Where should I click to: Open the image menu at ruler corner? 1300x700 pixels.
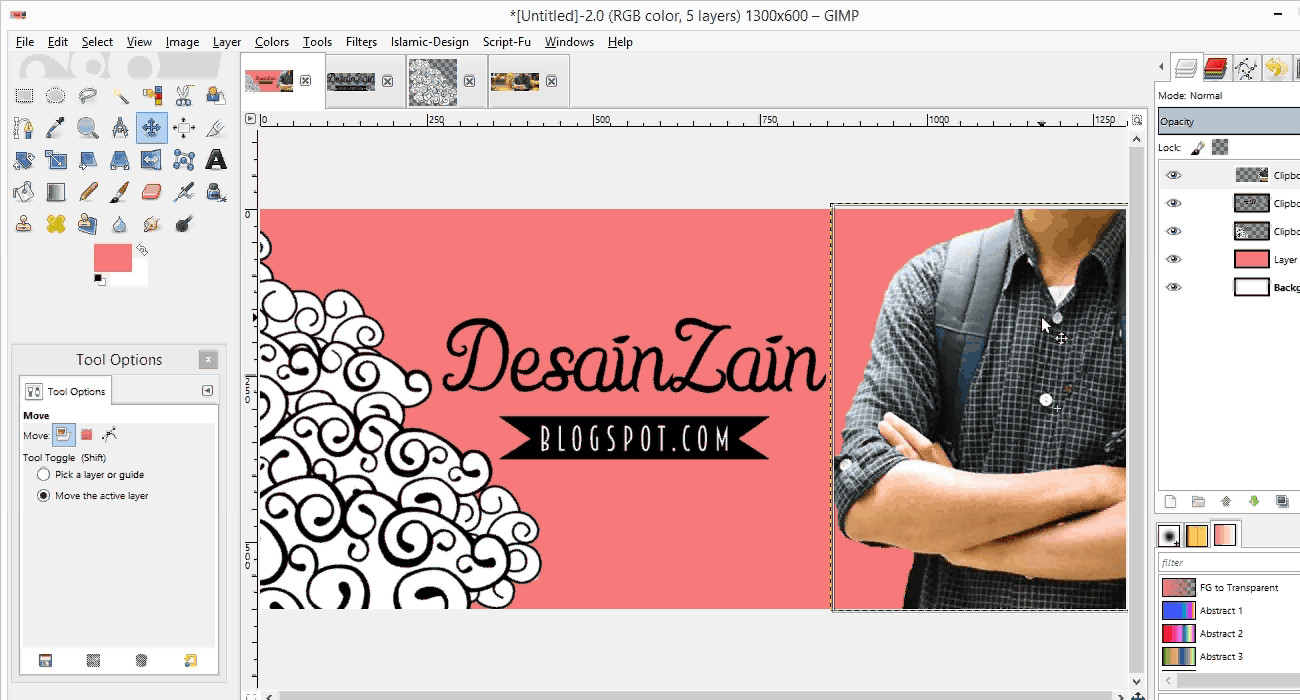click(x=250, y=119)
